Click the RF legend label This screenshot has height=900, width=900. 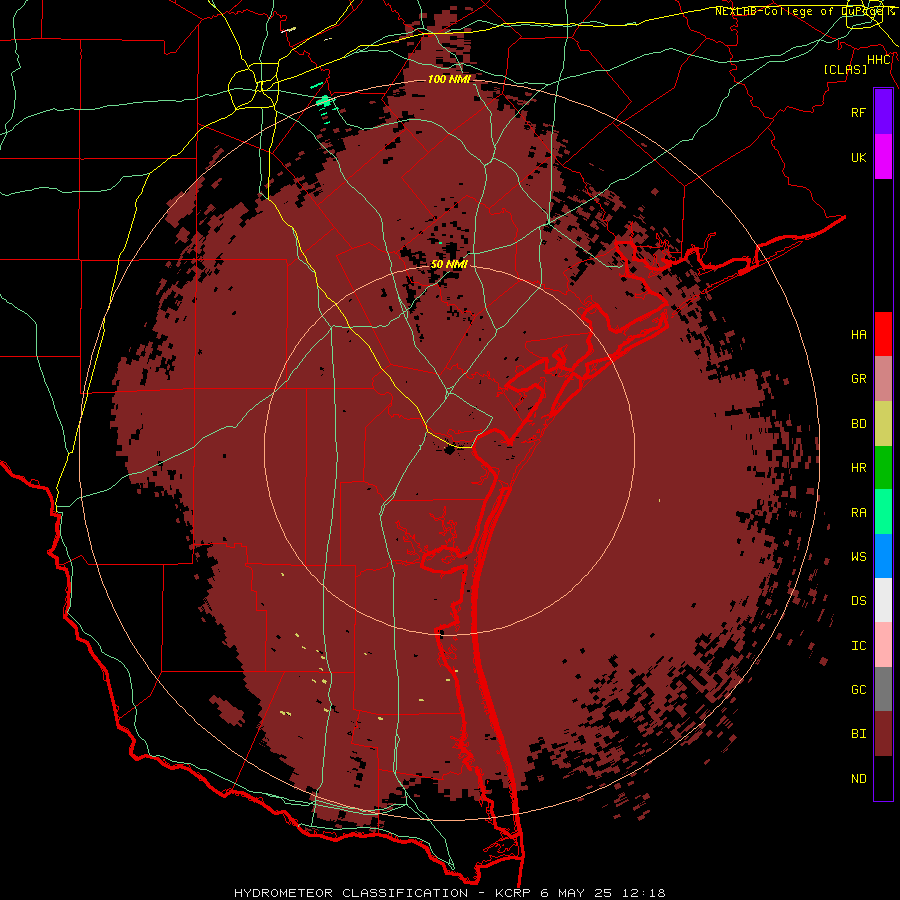(858, 112)
